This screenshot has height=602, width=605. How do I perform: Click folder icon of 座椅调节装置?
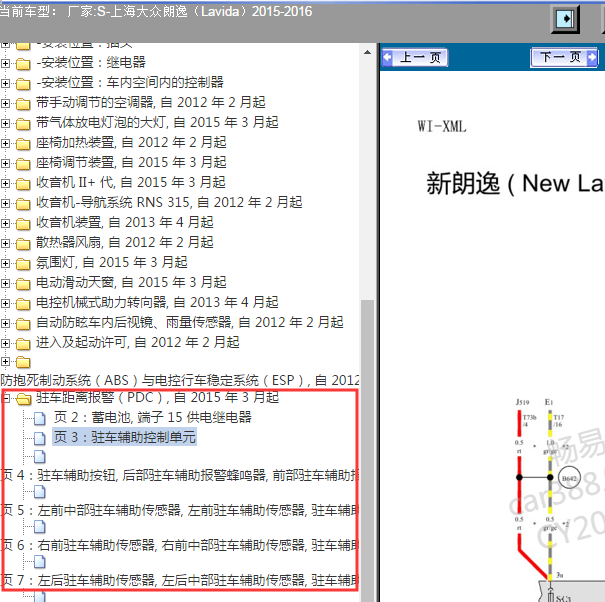point(23,164)
